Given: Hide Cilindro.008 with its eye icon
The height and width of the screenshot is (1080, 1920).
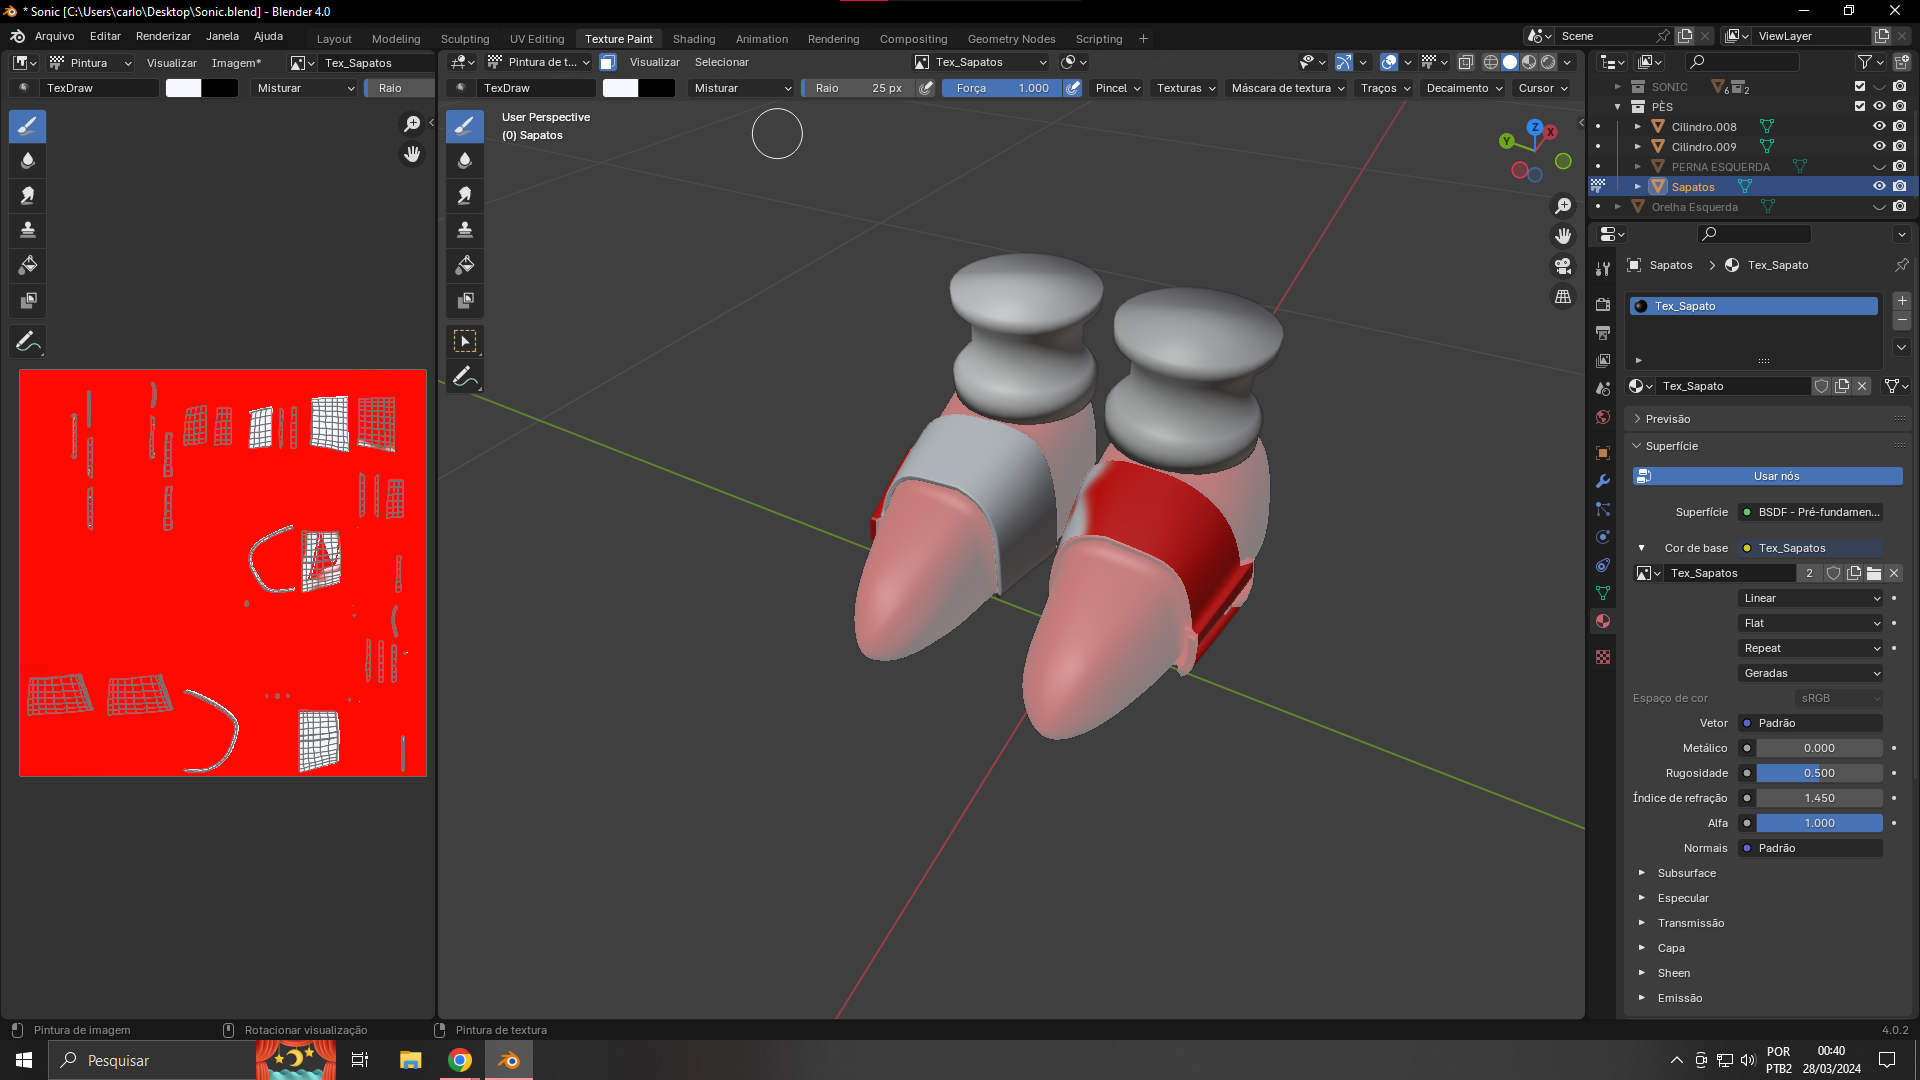Looking at the screenshot, I should coord(1879,127).
